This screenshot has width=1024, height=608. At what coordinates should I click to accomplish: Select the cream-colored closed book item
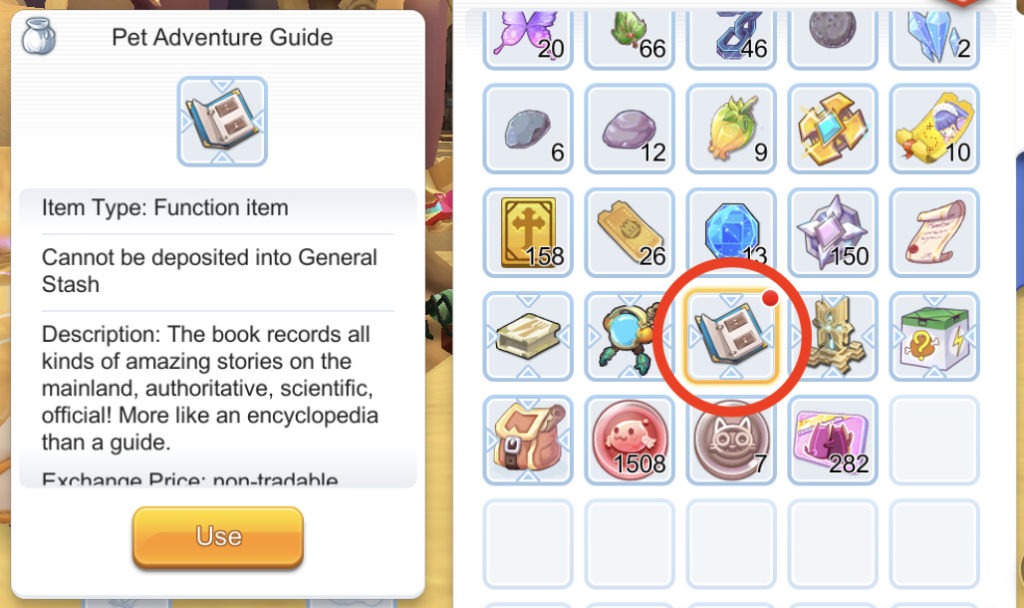[528, 336]
